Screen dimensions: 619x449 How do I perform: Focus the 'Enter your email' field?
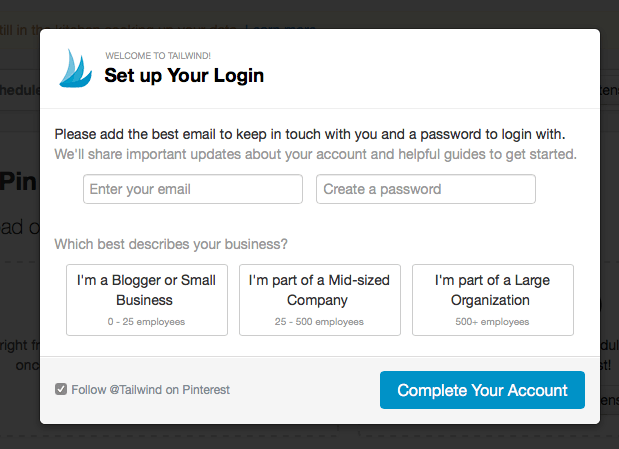pyautogui.click(x=193, y=189)
